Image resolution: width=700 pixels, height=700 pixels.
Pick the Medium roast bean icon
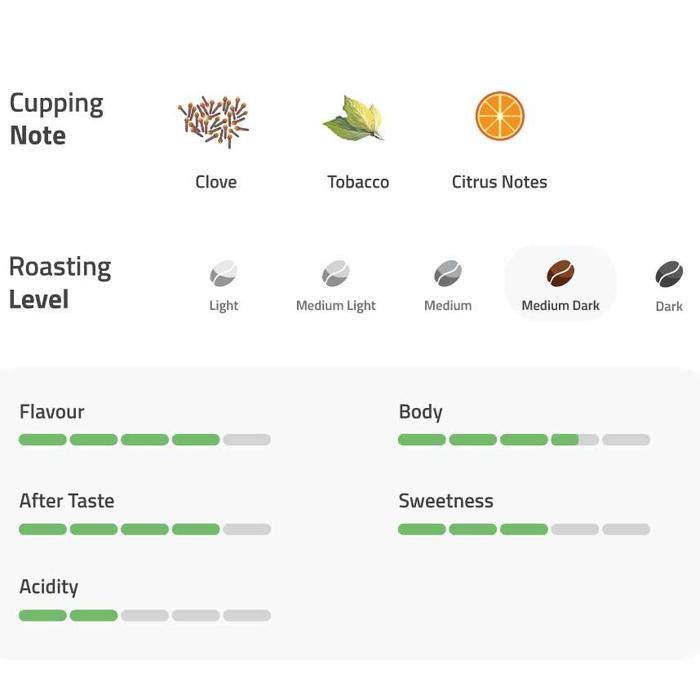(448, 273)
